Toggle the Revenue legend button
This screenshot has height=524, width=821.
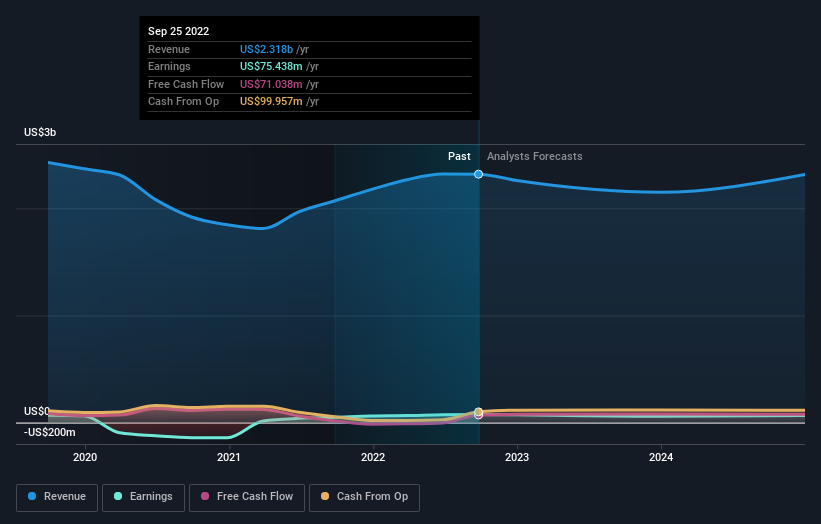coord(57,497)
